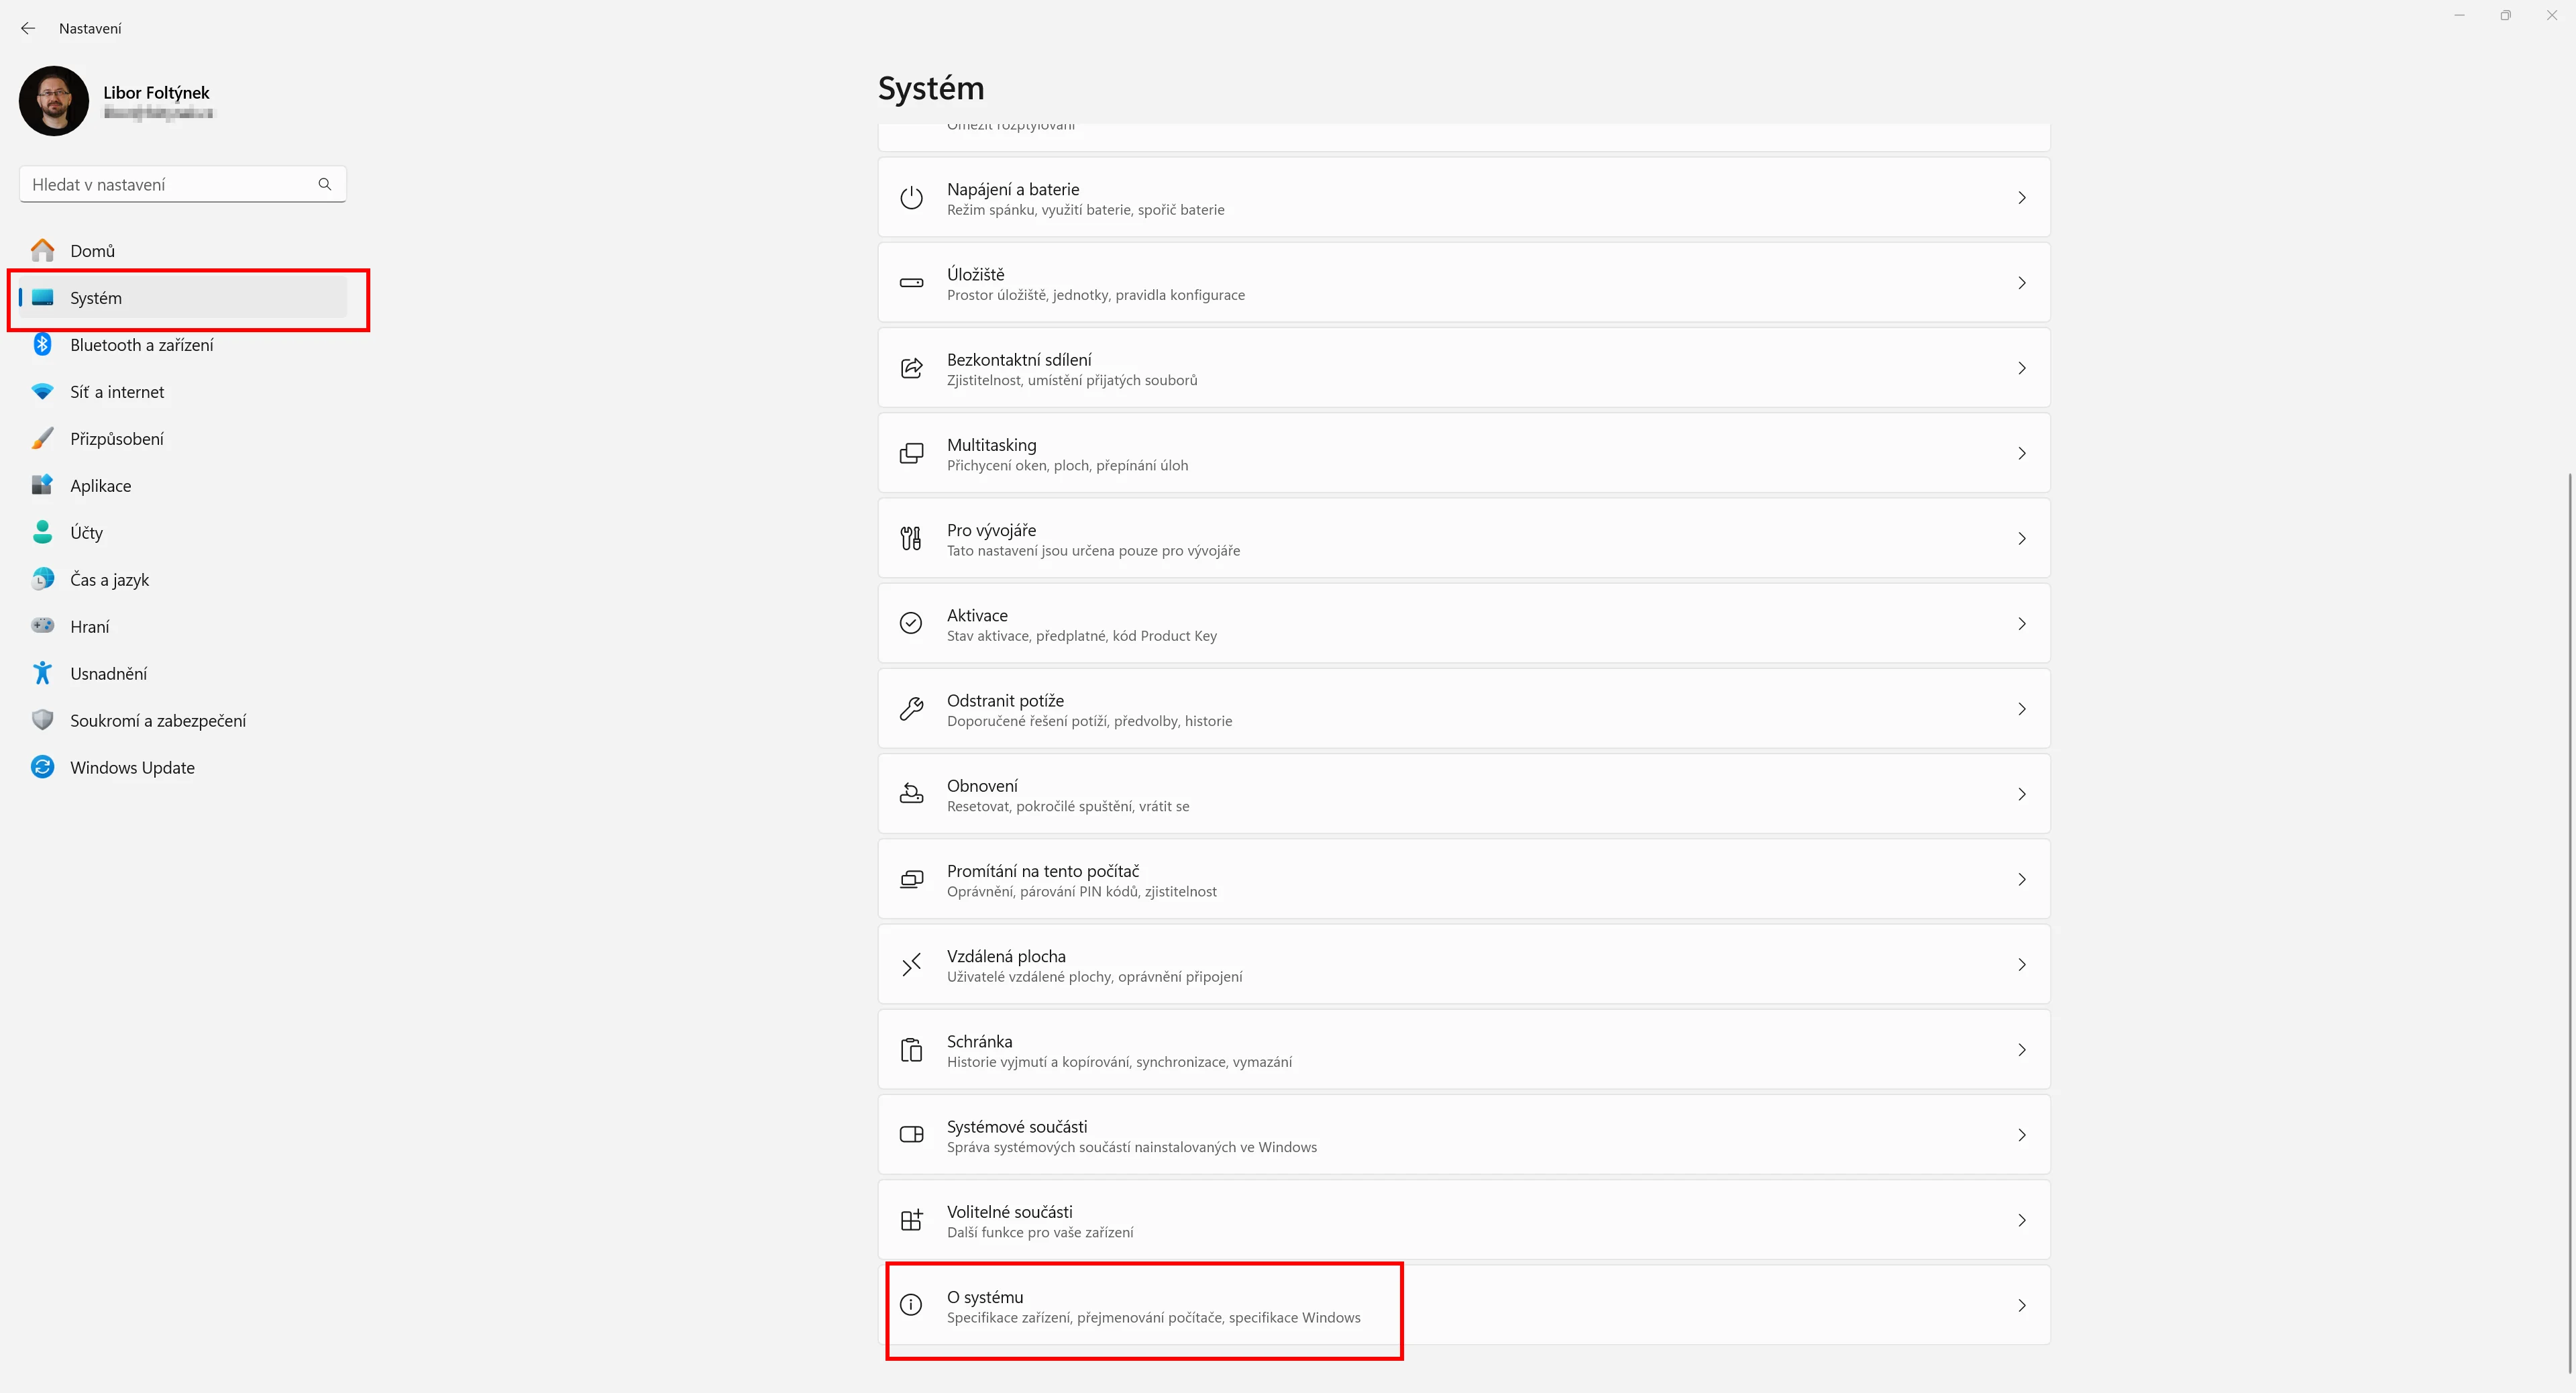
Task: Click the wrench icon for Odstranit potíže
Action: click(911, 709)
